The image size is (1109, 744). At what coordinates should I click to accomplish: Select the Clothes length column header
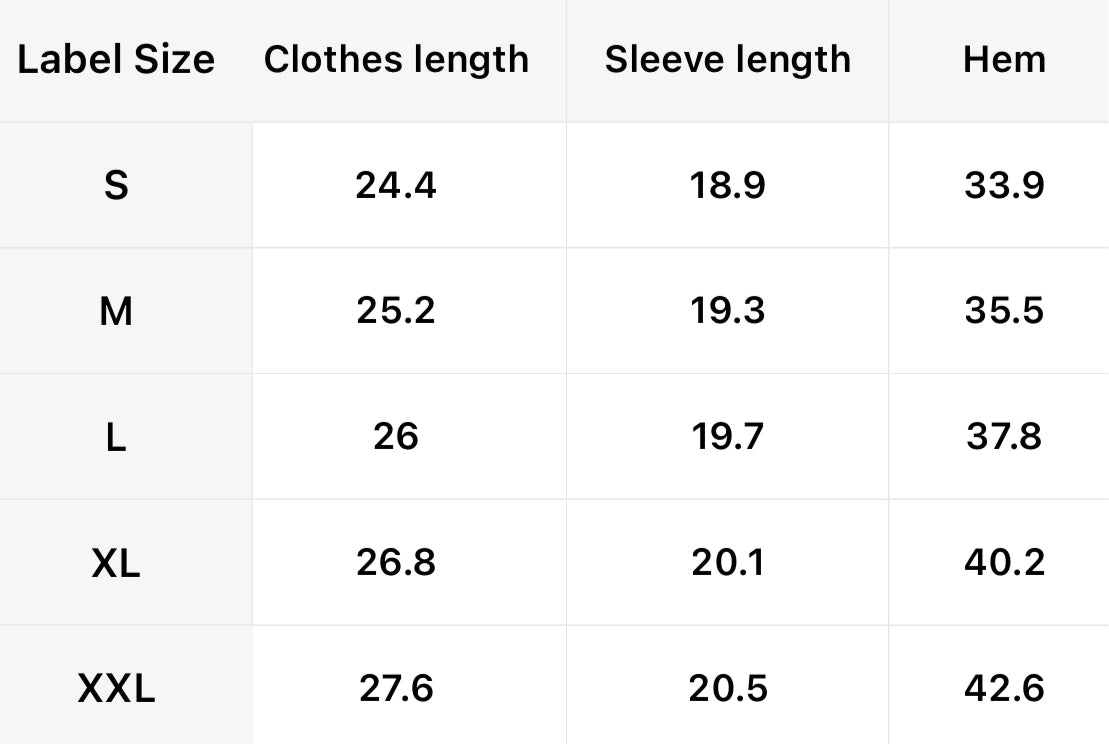(396, 60)
